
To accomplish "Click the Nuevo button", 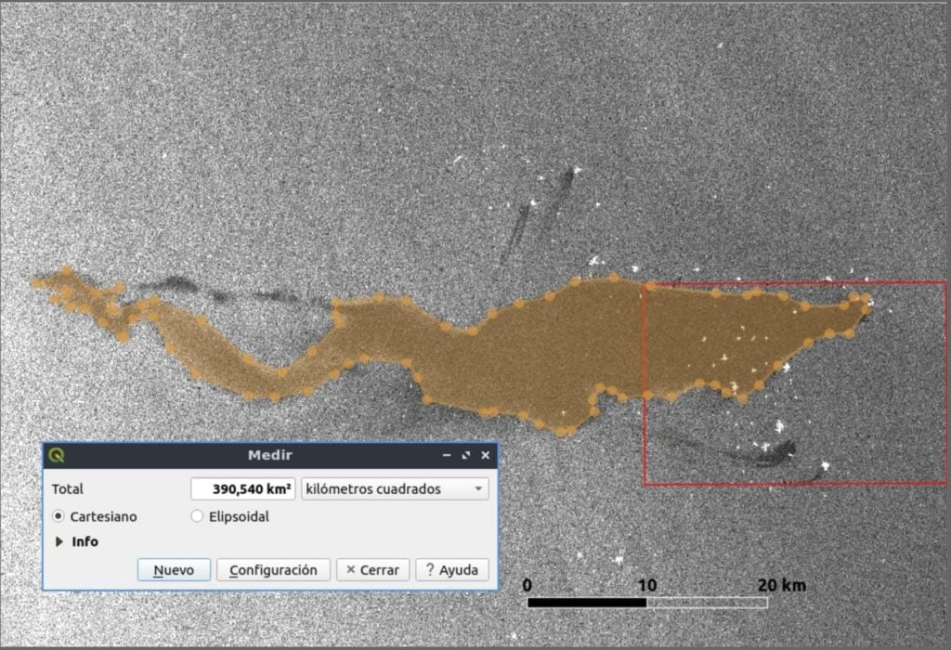I will [173, 570].
